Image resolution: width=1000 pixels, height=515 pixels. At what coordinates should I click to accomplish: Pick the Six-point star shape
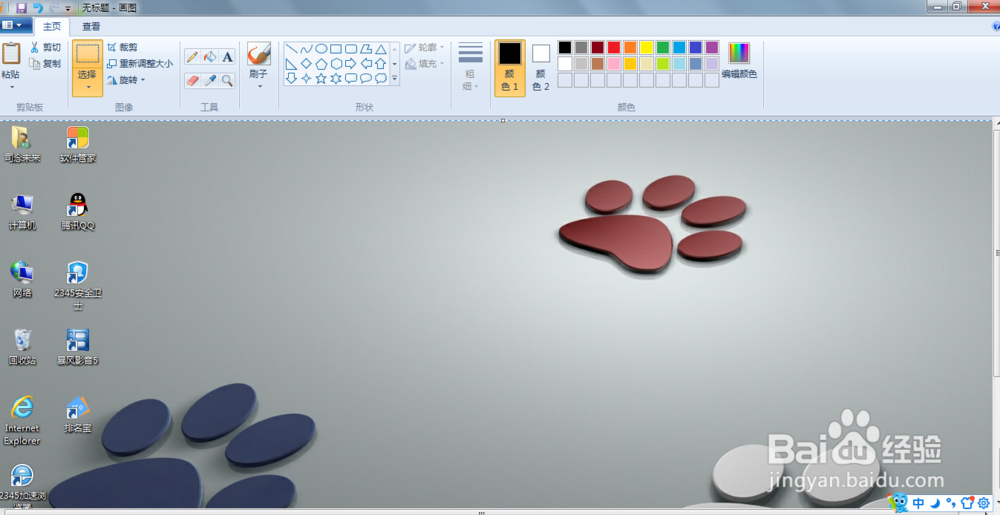tap(336, 78)
